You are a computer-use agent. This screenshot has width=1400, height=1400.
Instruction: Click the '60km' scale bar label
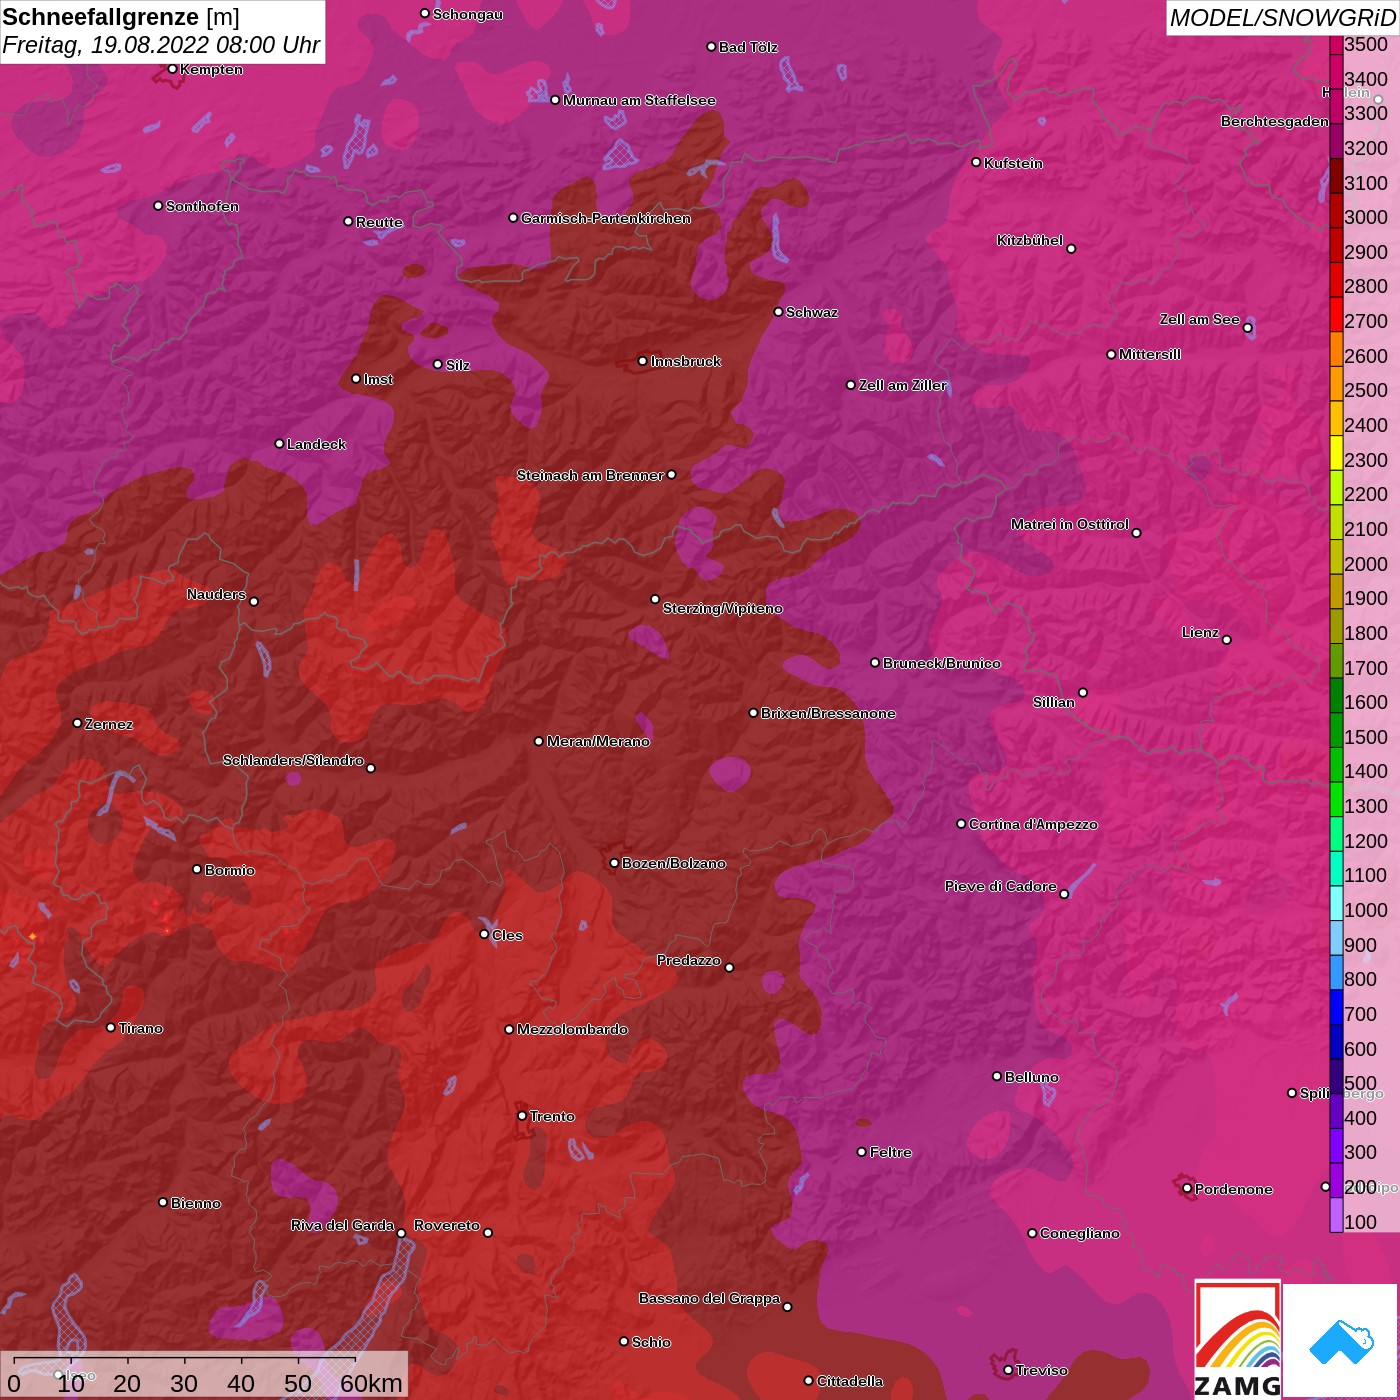click(371, 1383)
